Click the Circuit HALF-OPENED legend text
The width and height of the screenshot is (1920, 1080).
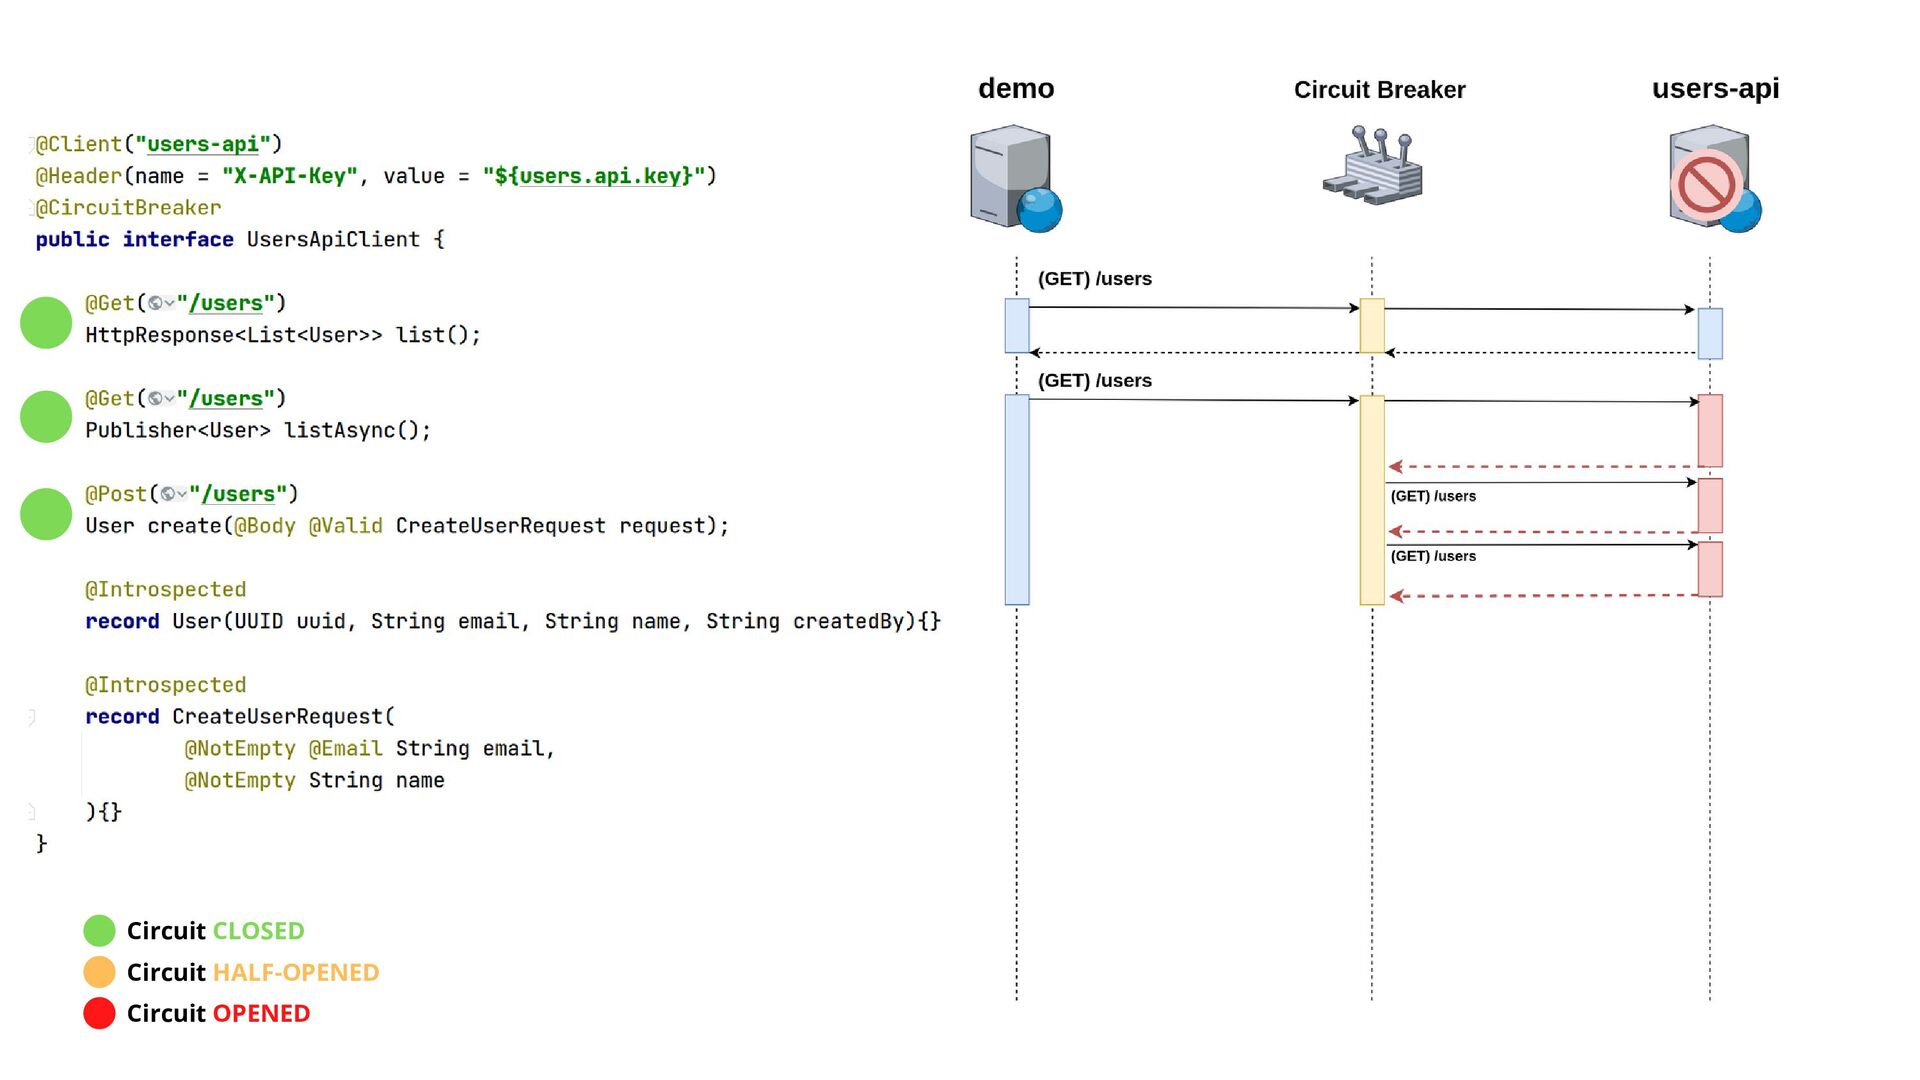(x=253, y=972)
